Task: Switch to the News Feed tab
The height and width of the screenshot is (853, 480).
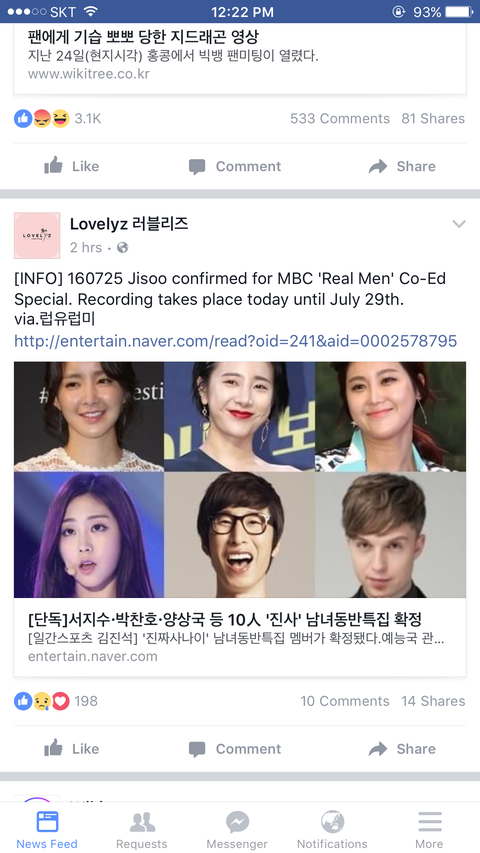Action: pyautogui.click(x=47, y=830)
